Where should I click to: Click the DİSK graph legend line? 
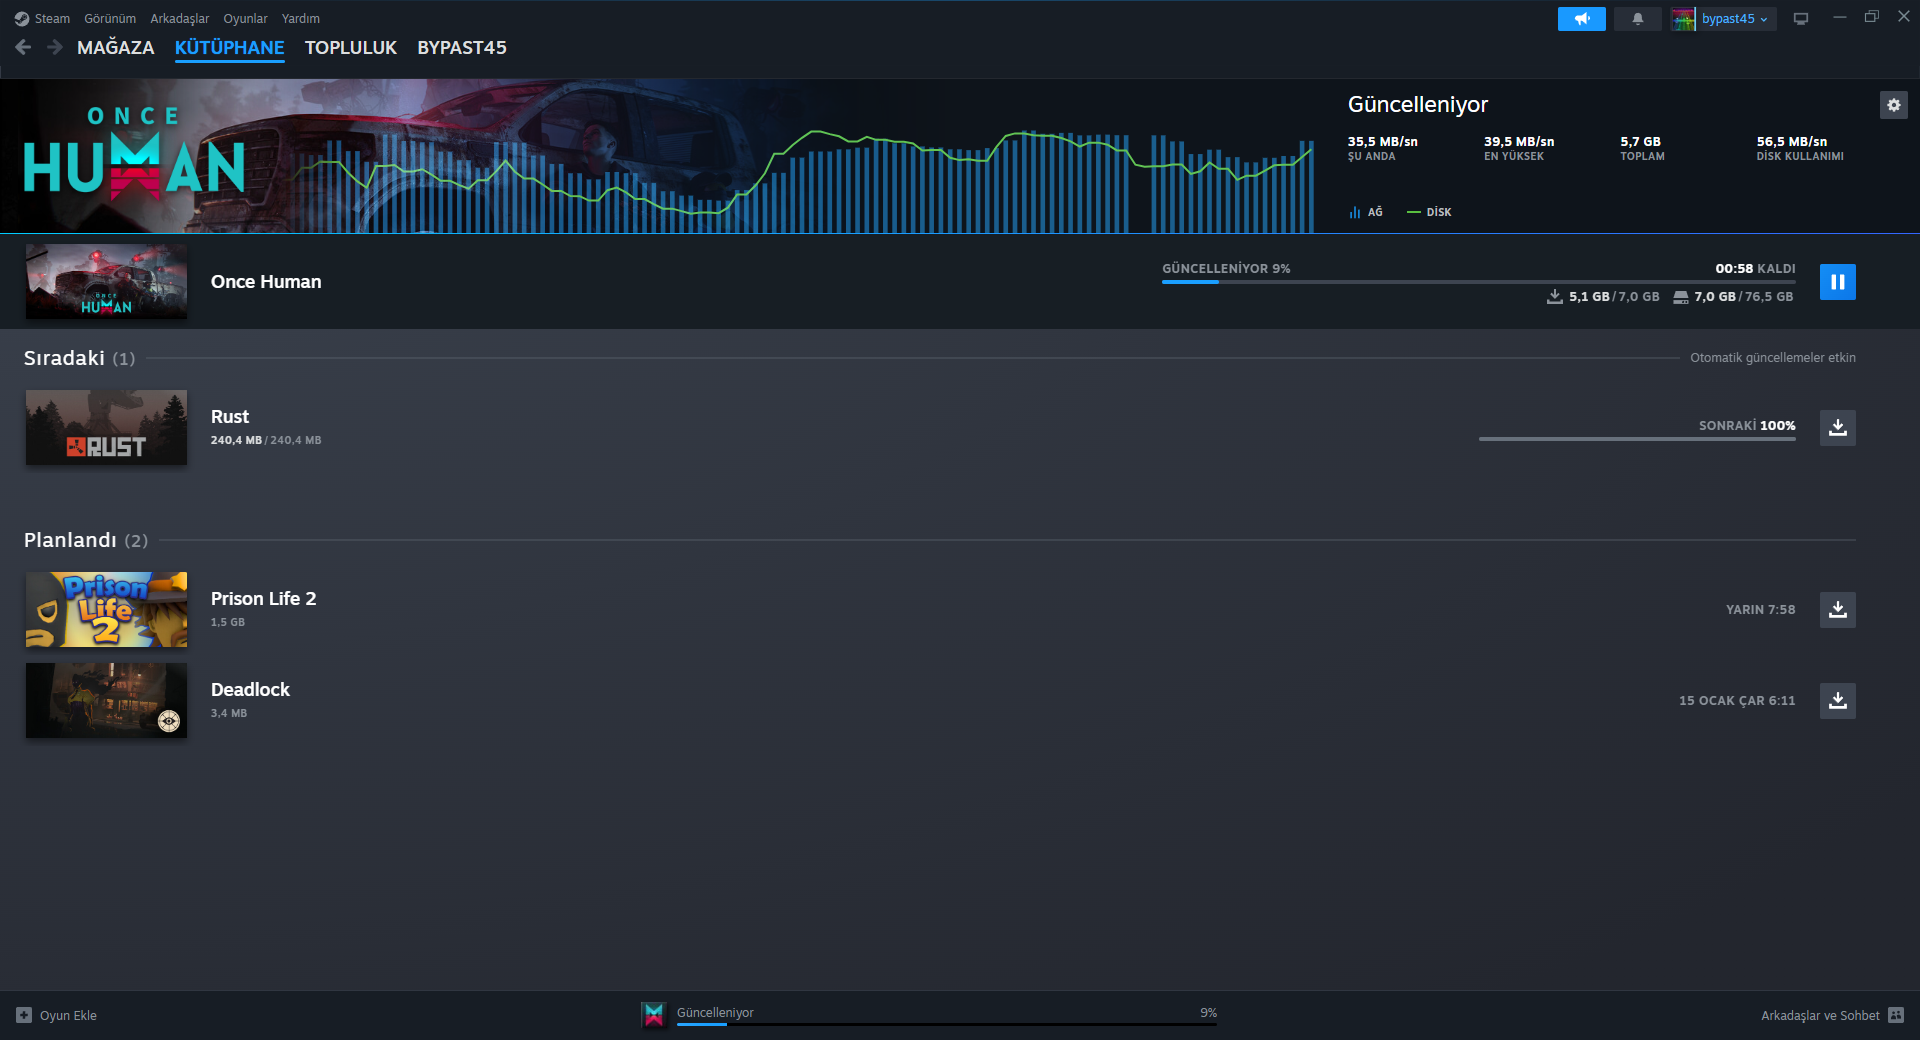point(1413,212)
